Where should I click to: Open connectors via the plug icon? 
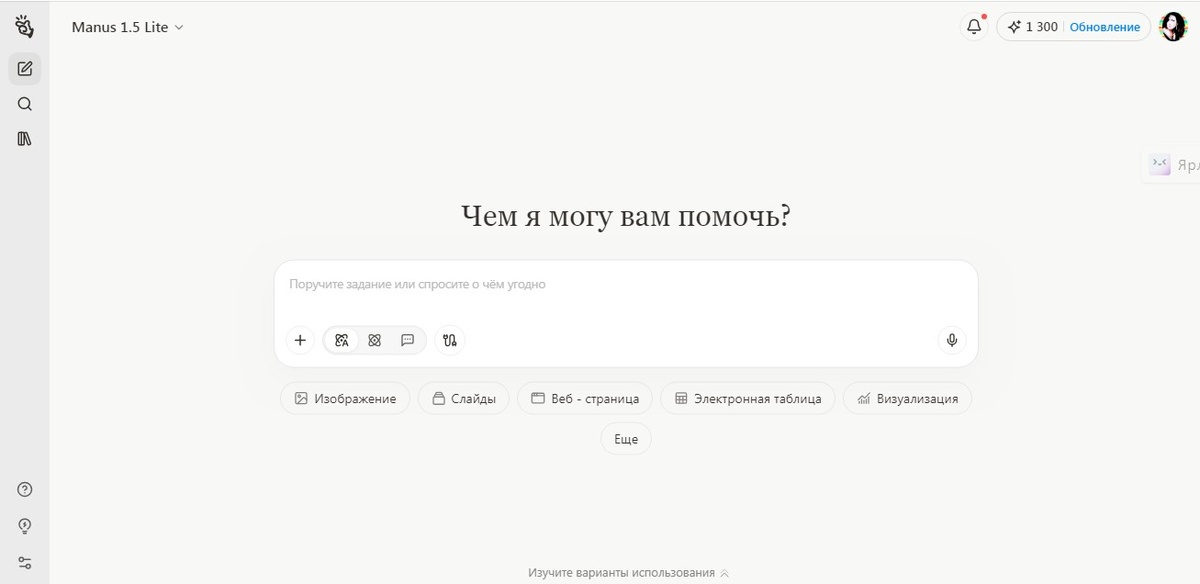point(450,340)
